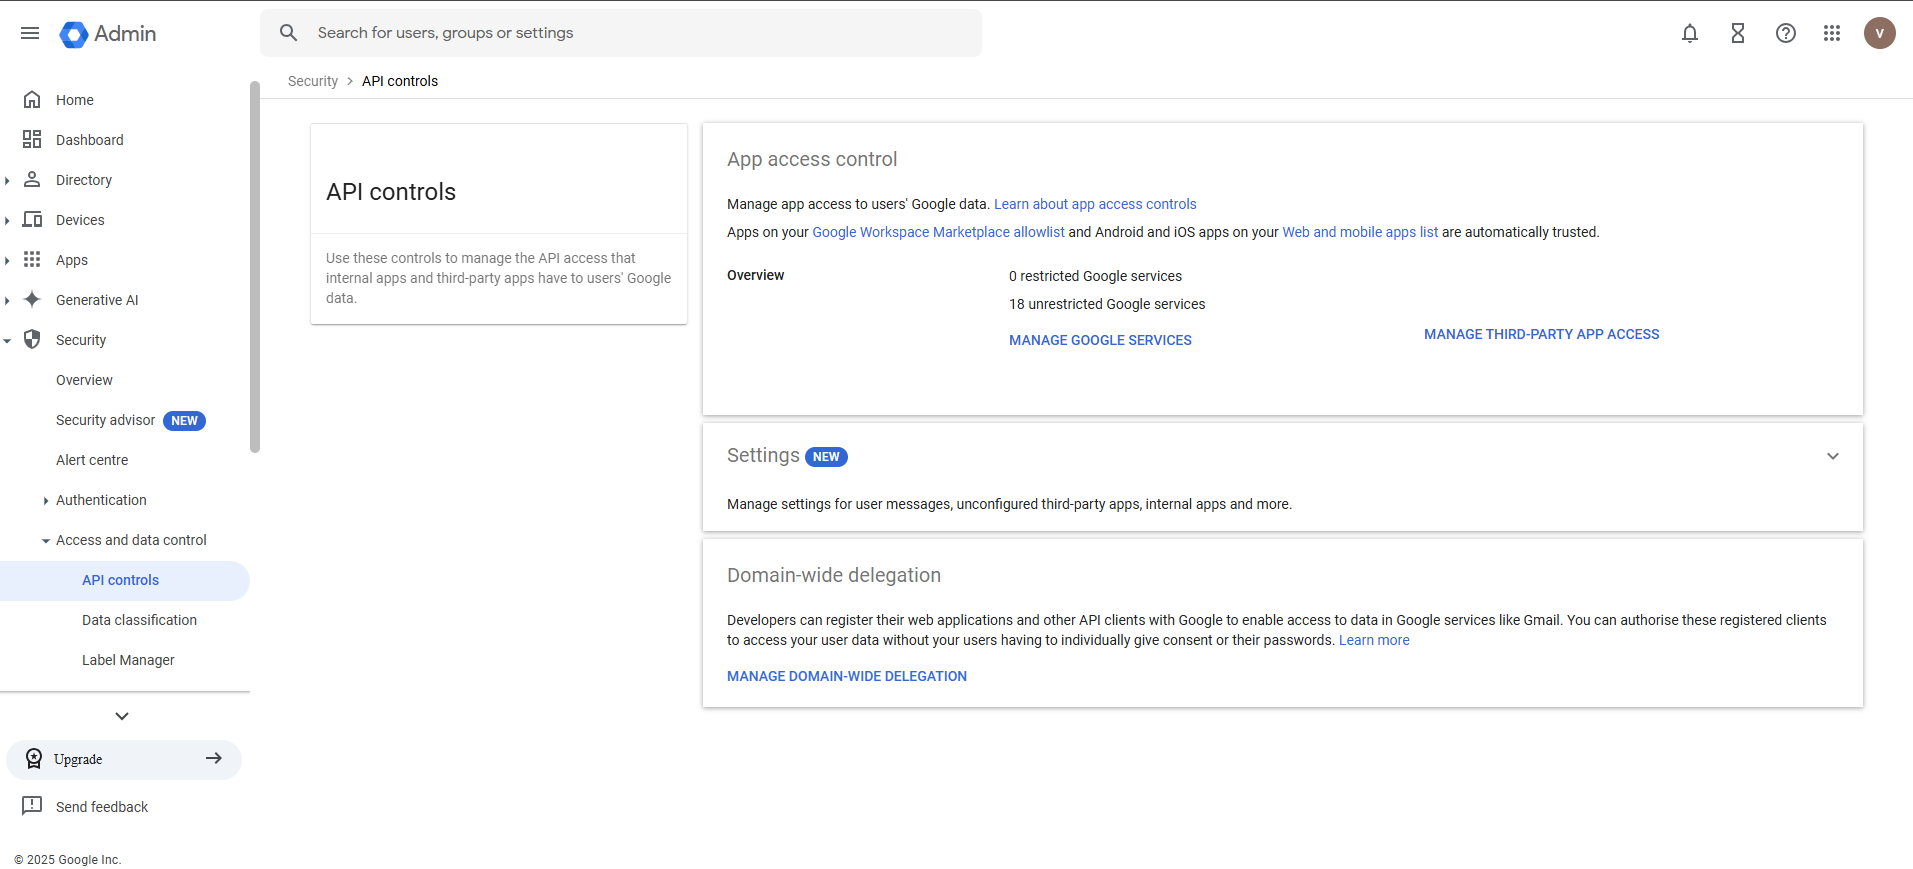1913x869 pixels.
Task: Collapse Access and data control
Action: [46, 540]
